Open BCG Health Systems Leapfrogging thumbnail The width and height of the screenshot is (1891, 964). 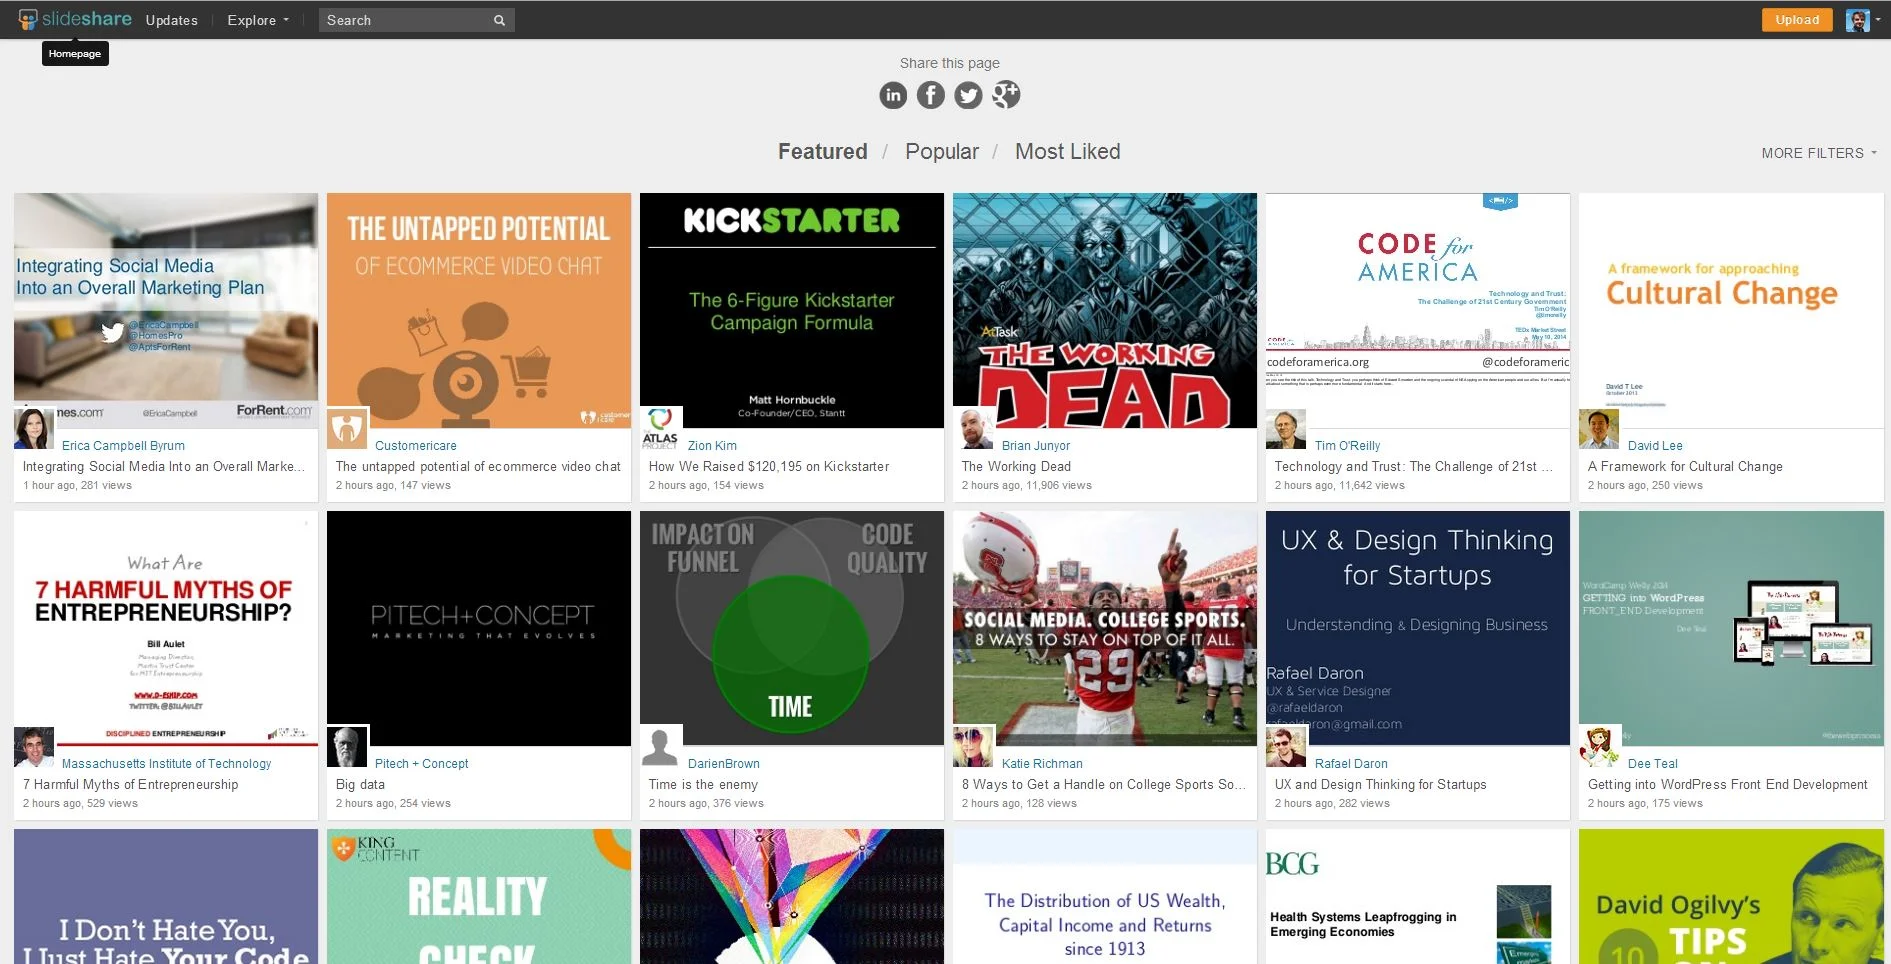pyautogui.click(x=1418, y=897)
